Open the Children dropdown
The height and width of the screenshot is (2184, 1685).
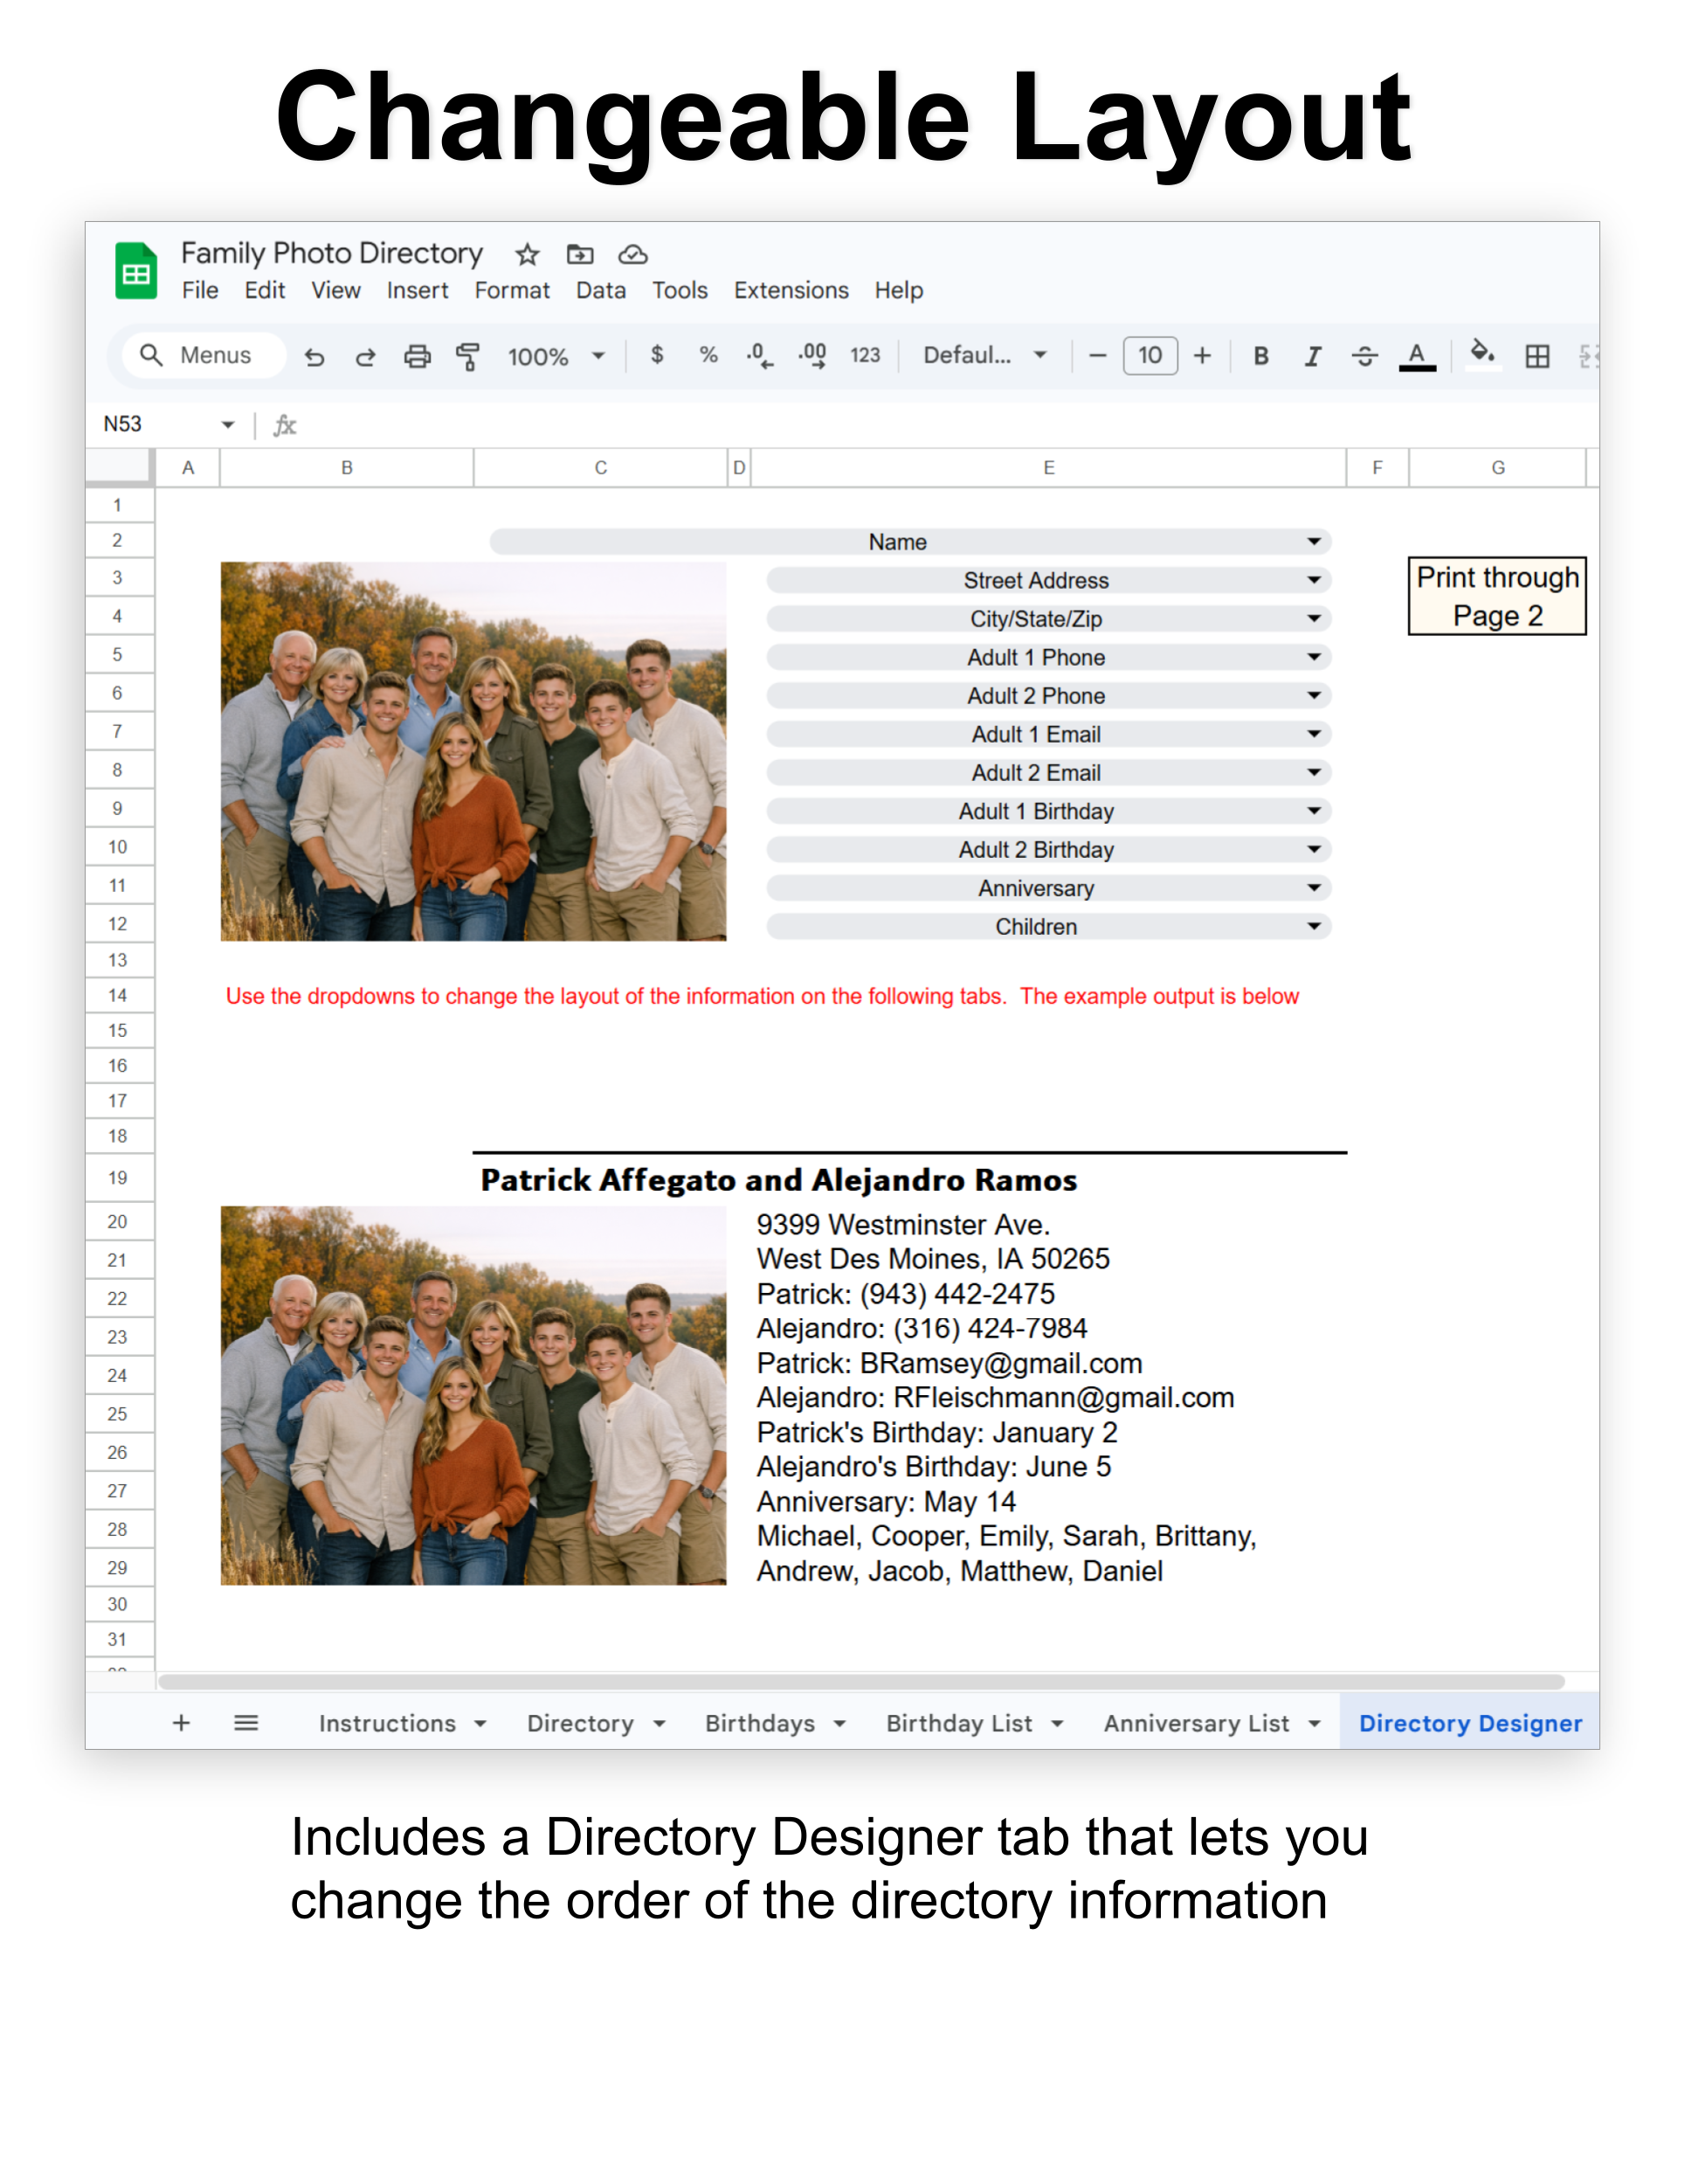(1314, 926)
